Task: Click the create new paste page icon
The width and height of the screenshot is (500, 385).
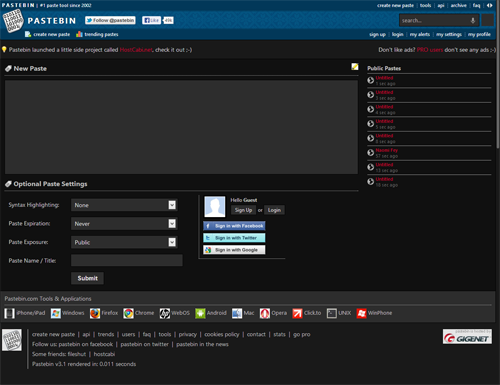Action: (28, 34)
